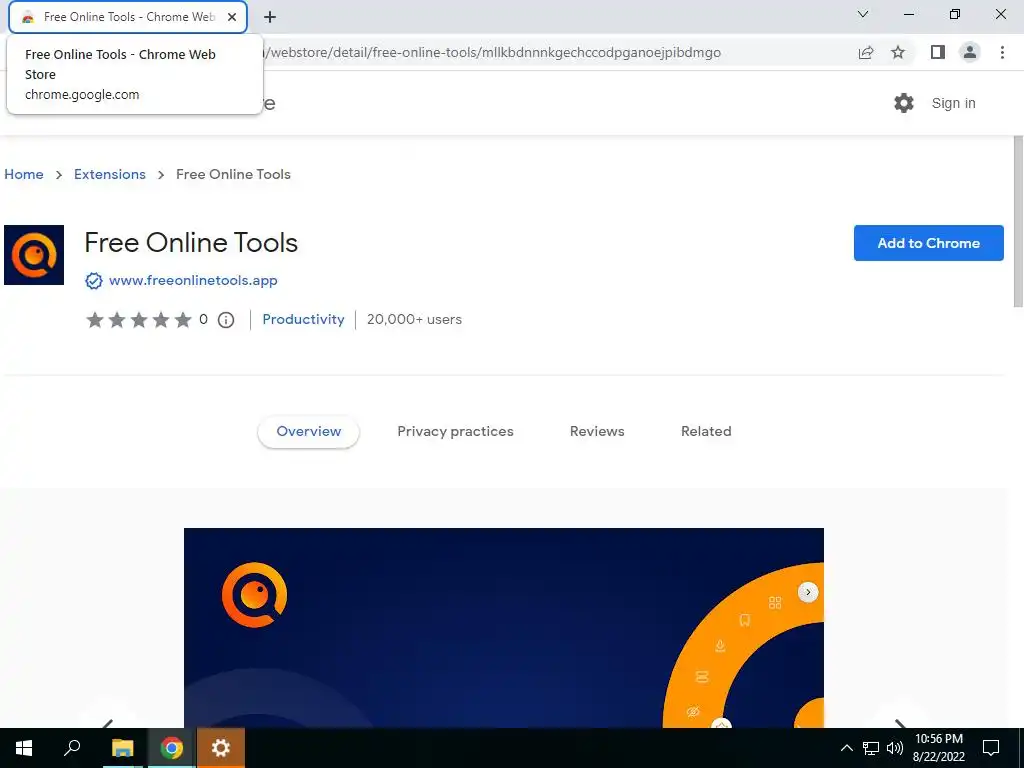Click the share this page icon
This screenshot has width=1024, height=768.
click(x=866, y=52)
